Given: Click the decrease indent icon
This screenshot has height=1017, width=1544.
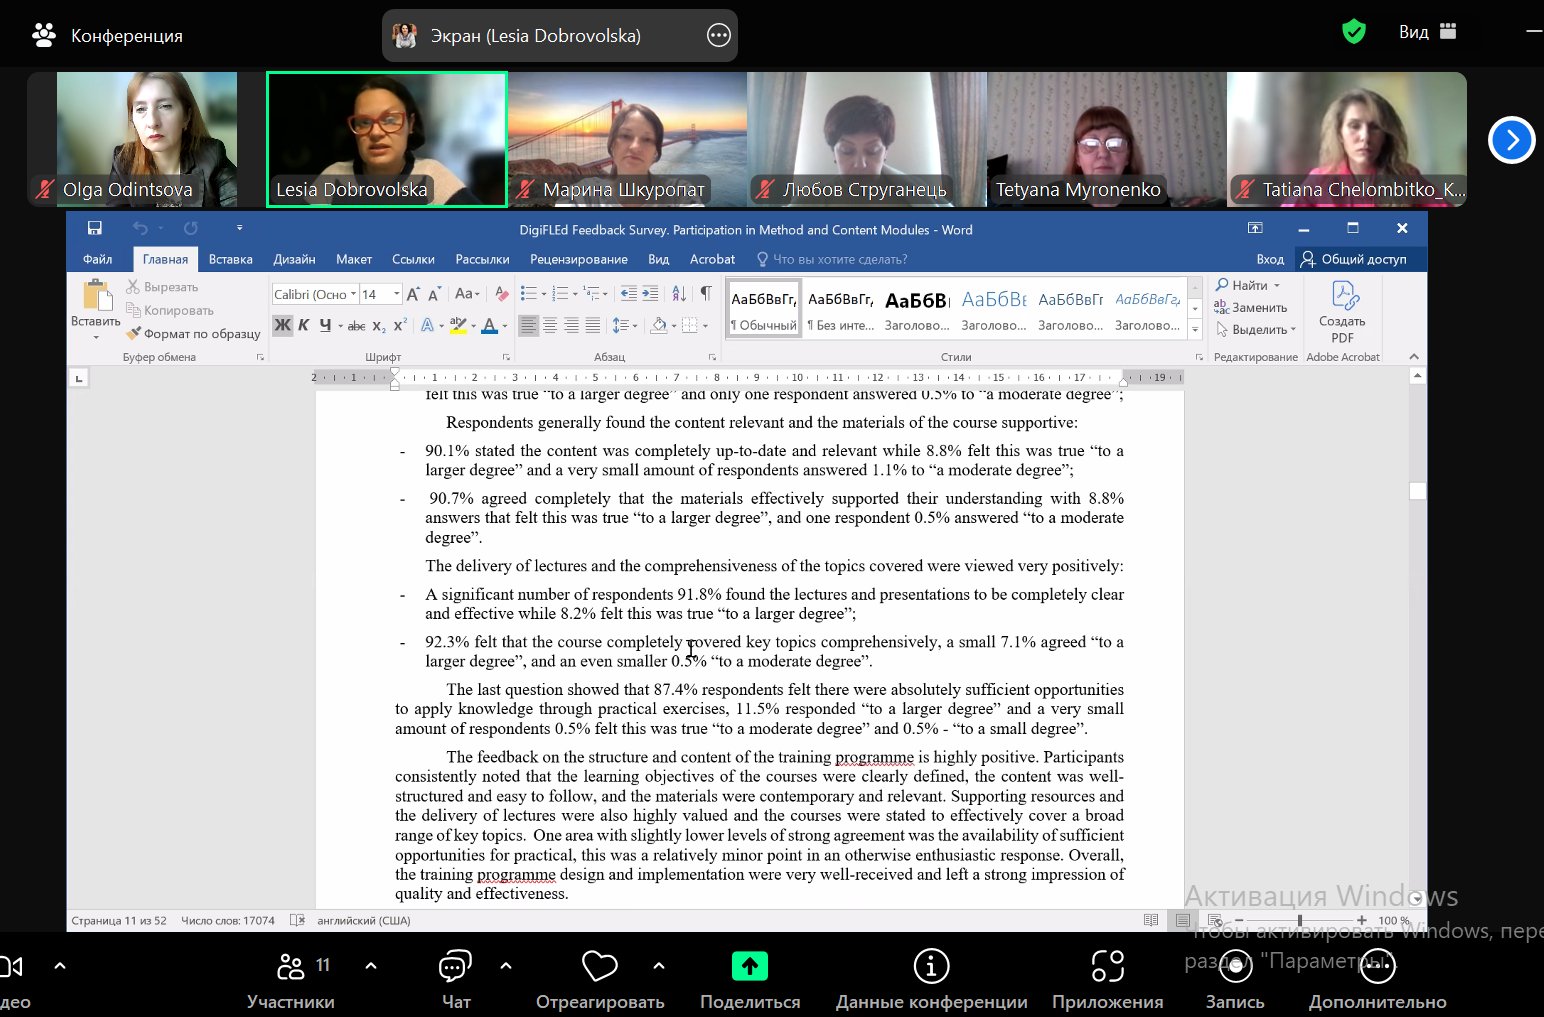Looking at the screenshot, I should coord(628,294).
